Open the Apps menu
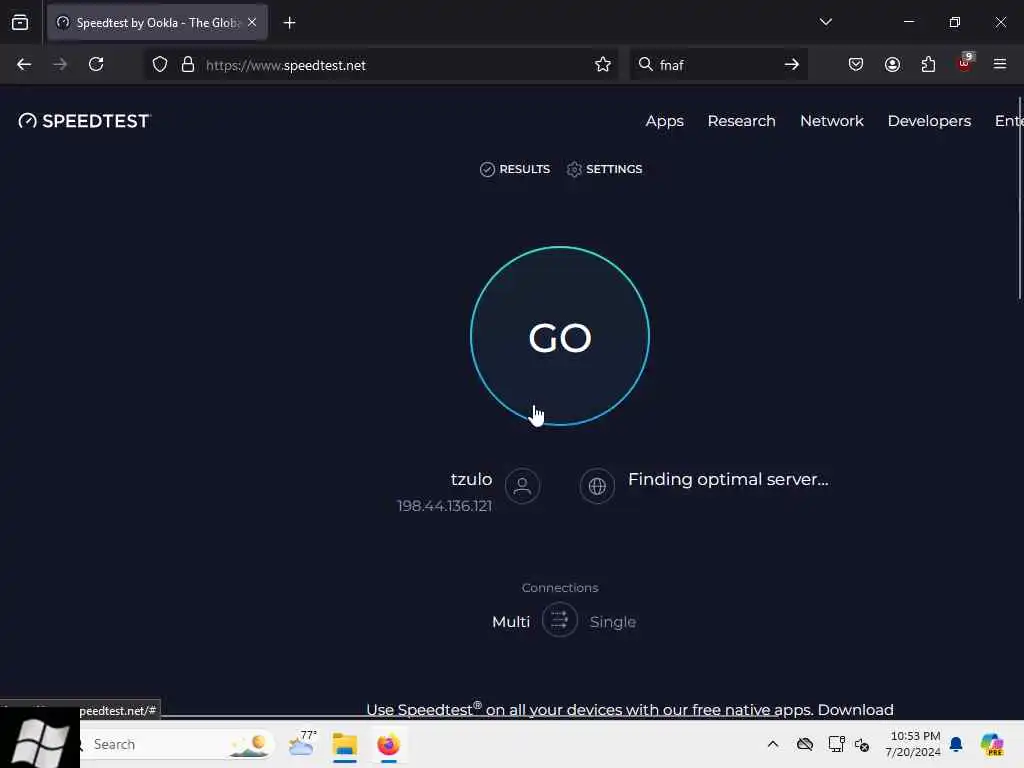The height and width of the screenshot is (768, 1024). click(664, 121)
